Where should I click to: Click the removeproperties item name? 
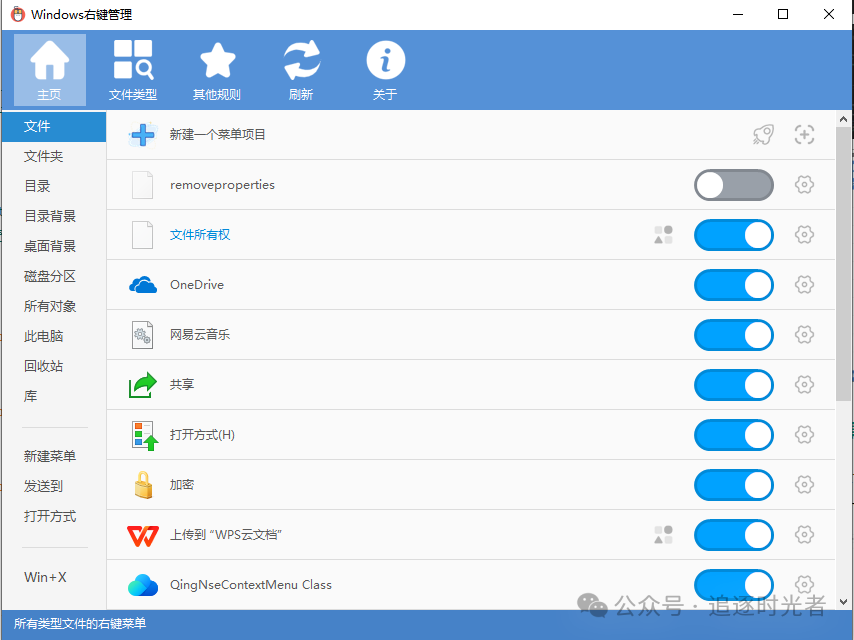222,185
